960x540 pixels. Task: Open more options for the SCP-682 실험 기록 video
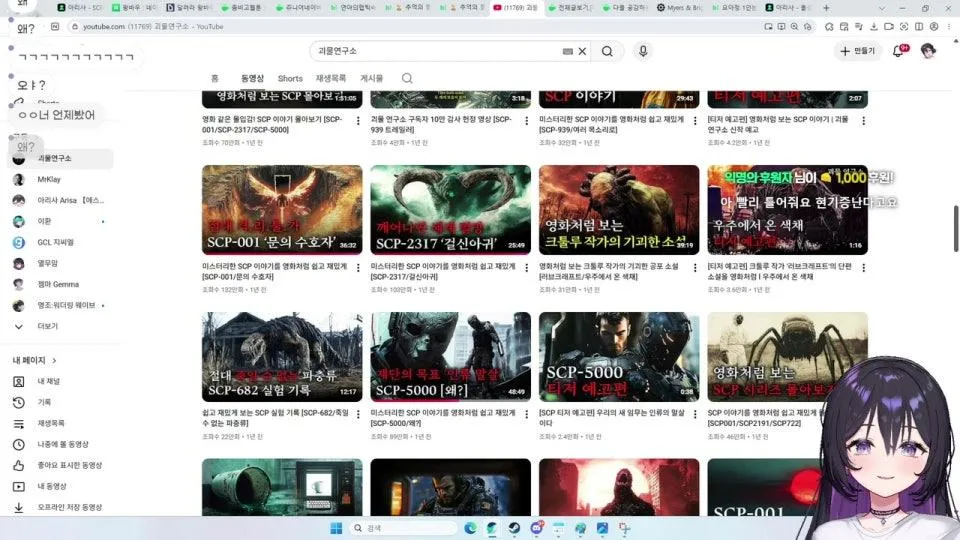pyautogui.click(x=358, y=414)
